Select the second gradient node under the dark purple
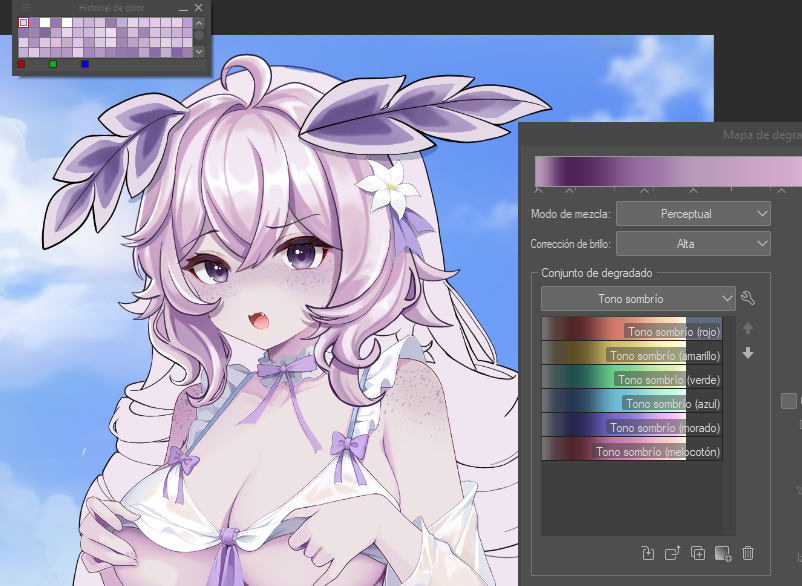Screen dimensions: 802x586 pyautogui.click(x=570, y=190)
